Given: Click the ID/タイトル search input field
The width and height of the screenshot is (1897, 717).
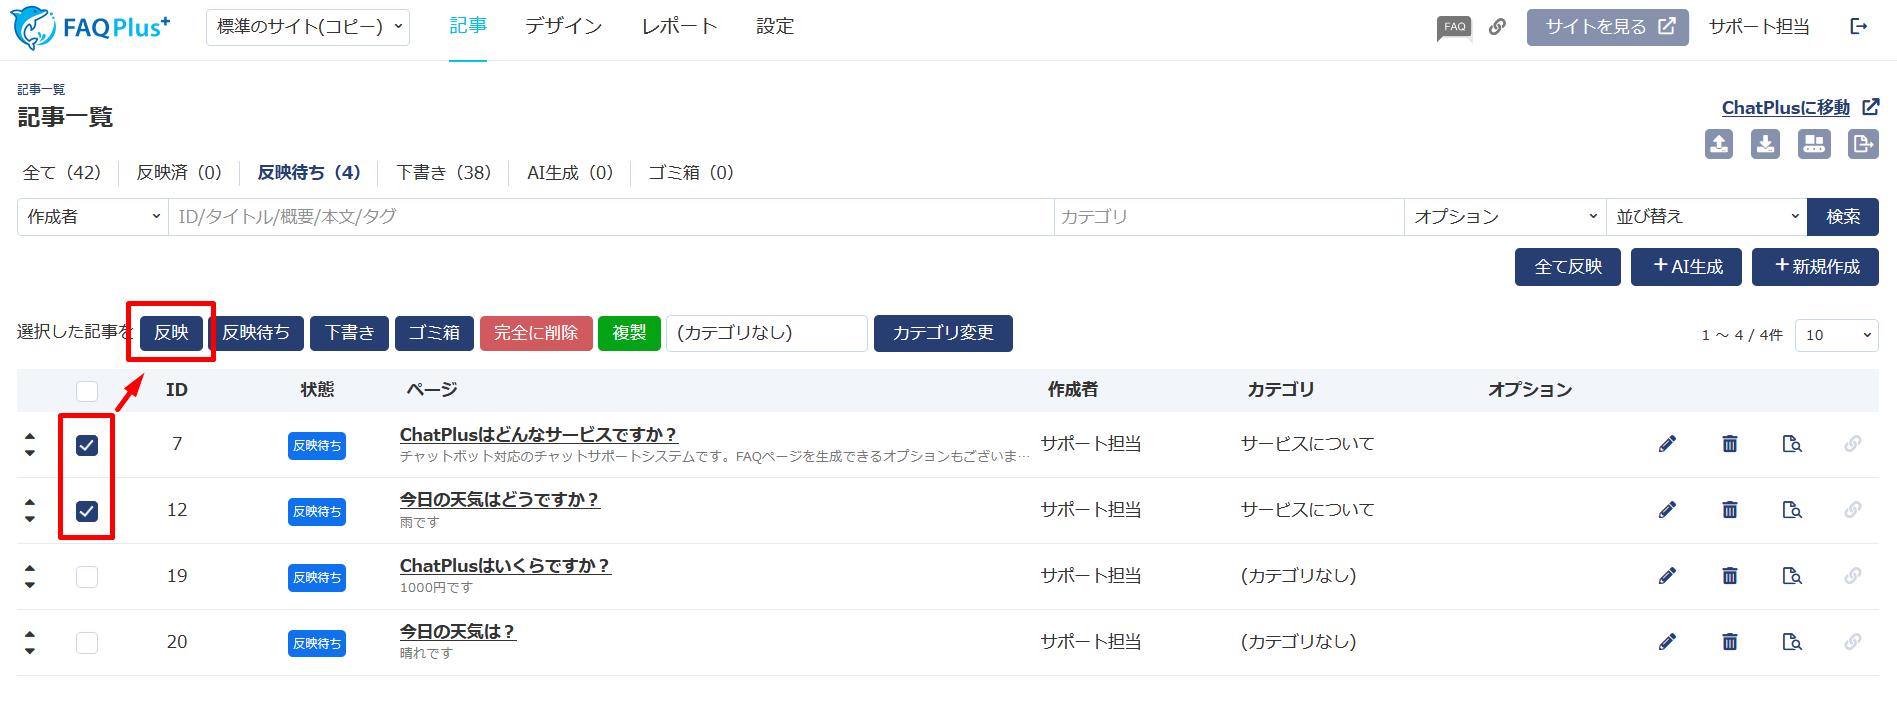Looking at the screenshot, I should tap(610, 217).
